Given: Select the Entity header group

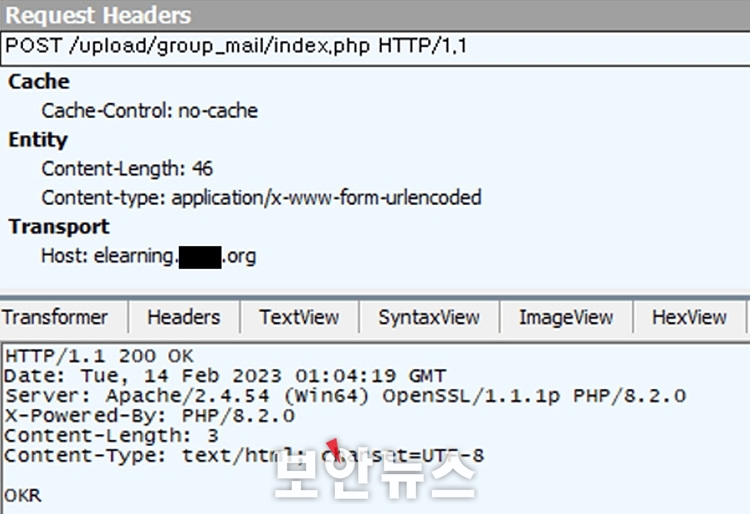Looking at the screenshot, I should tap(38, 140).
